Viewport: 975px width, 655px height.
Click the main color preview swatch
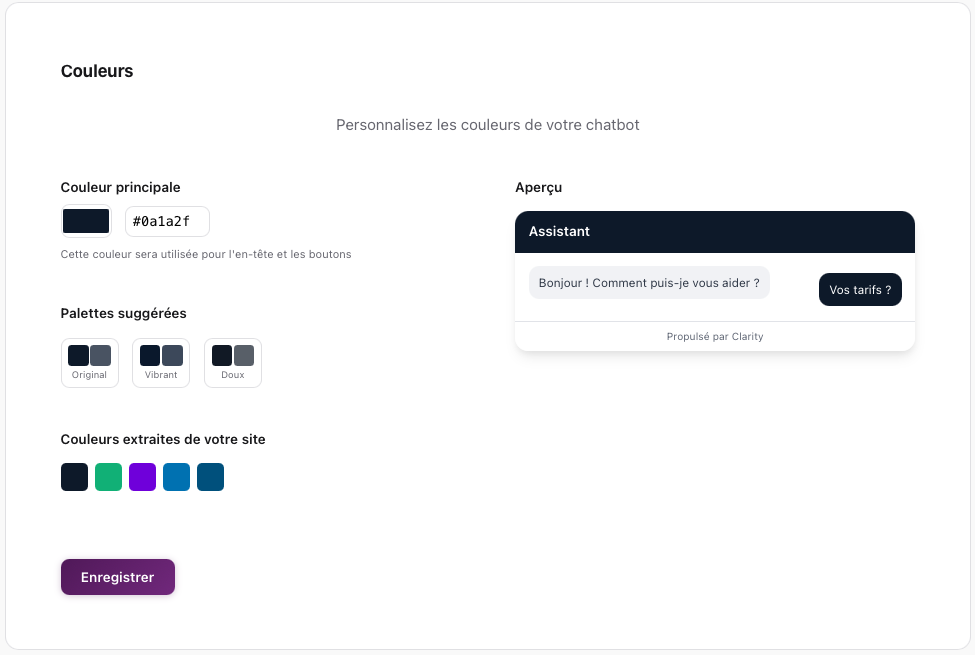coord(85,221)
